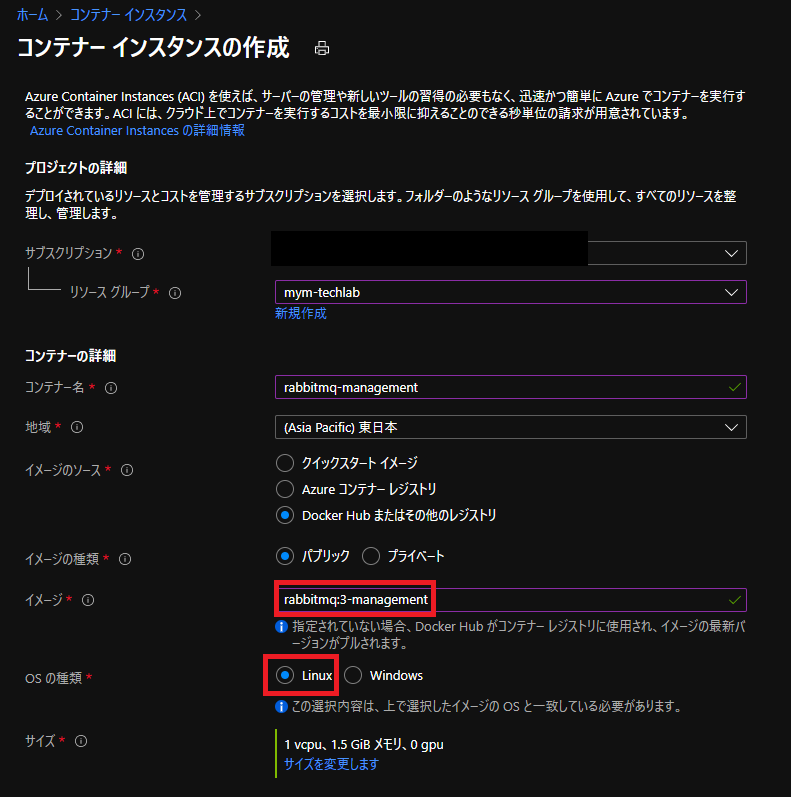Select Azure コンテナー レジストリ option
The width and height of the screenshot is (791, 797).
285,489
